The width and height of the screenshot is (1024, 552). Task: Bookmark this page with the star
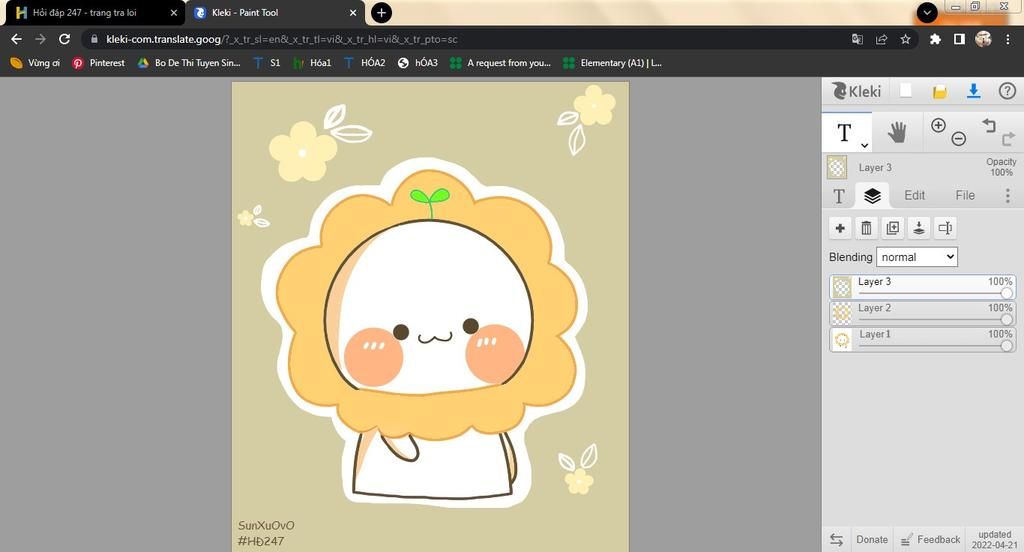[905, 39]
